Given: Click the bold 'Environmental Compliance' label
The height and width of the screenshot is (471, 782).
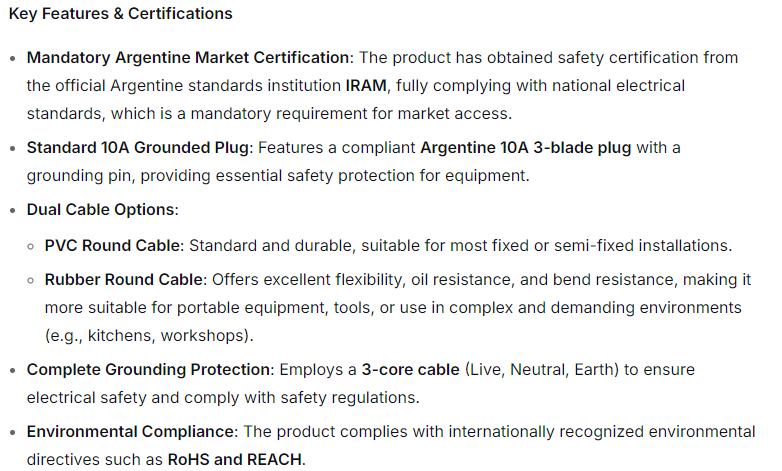Looking at the screenshot, I should pos(130,432).
